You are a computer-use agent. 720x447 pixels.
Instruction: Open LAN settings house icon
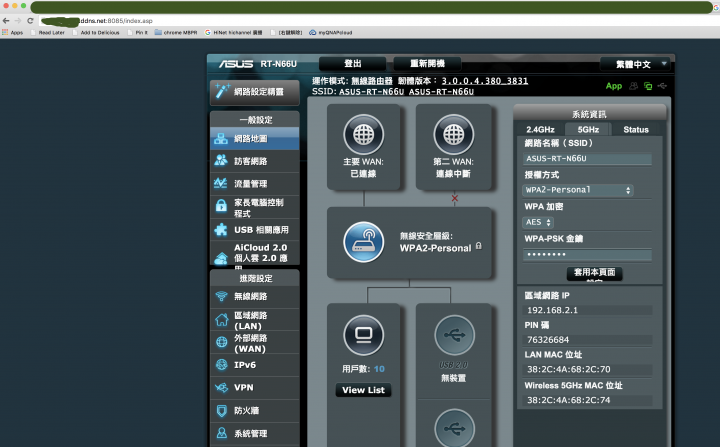point(222,320)
